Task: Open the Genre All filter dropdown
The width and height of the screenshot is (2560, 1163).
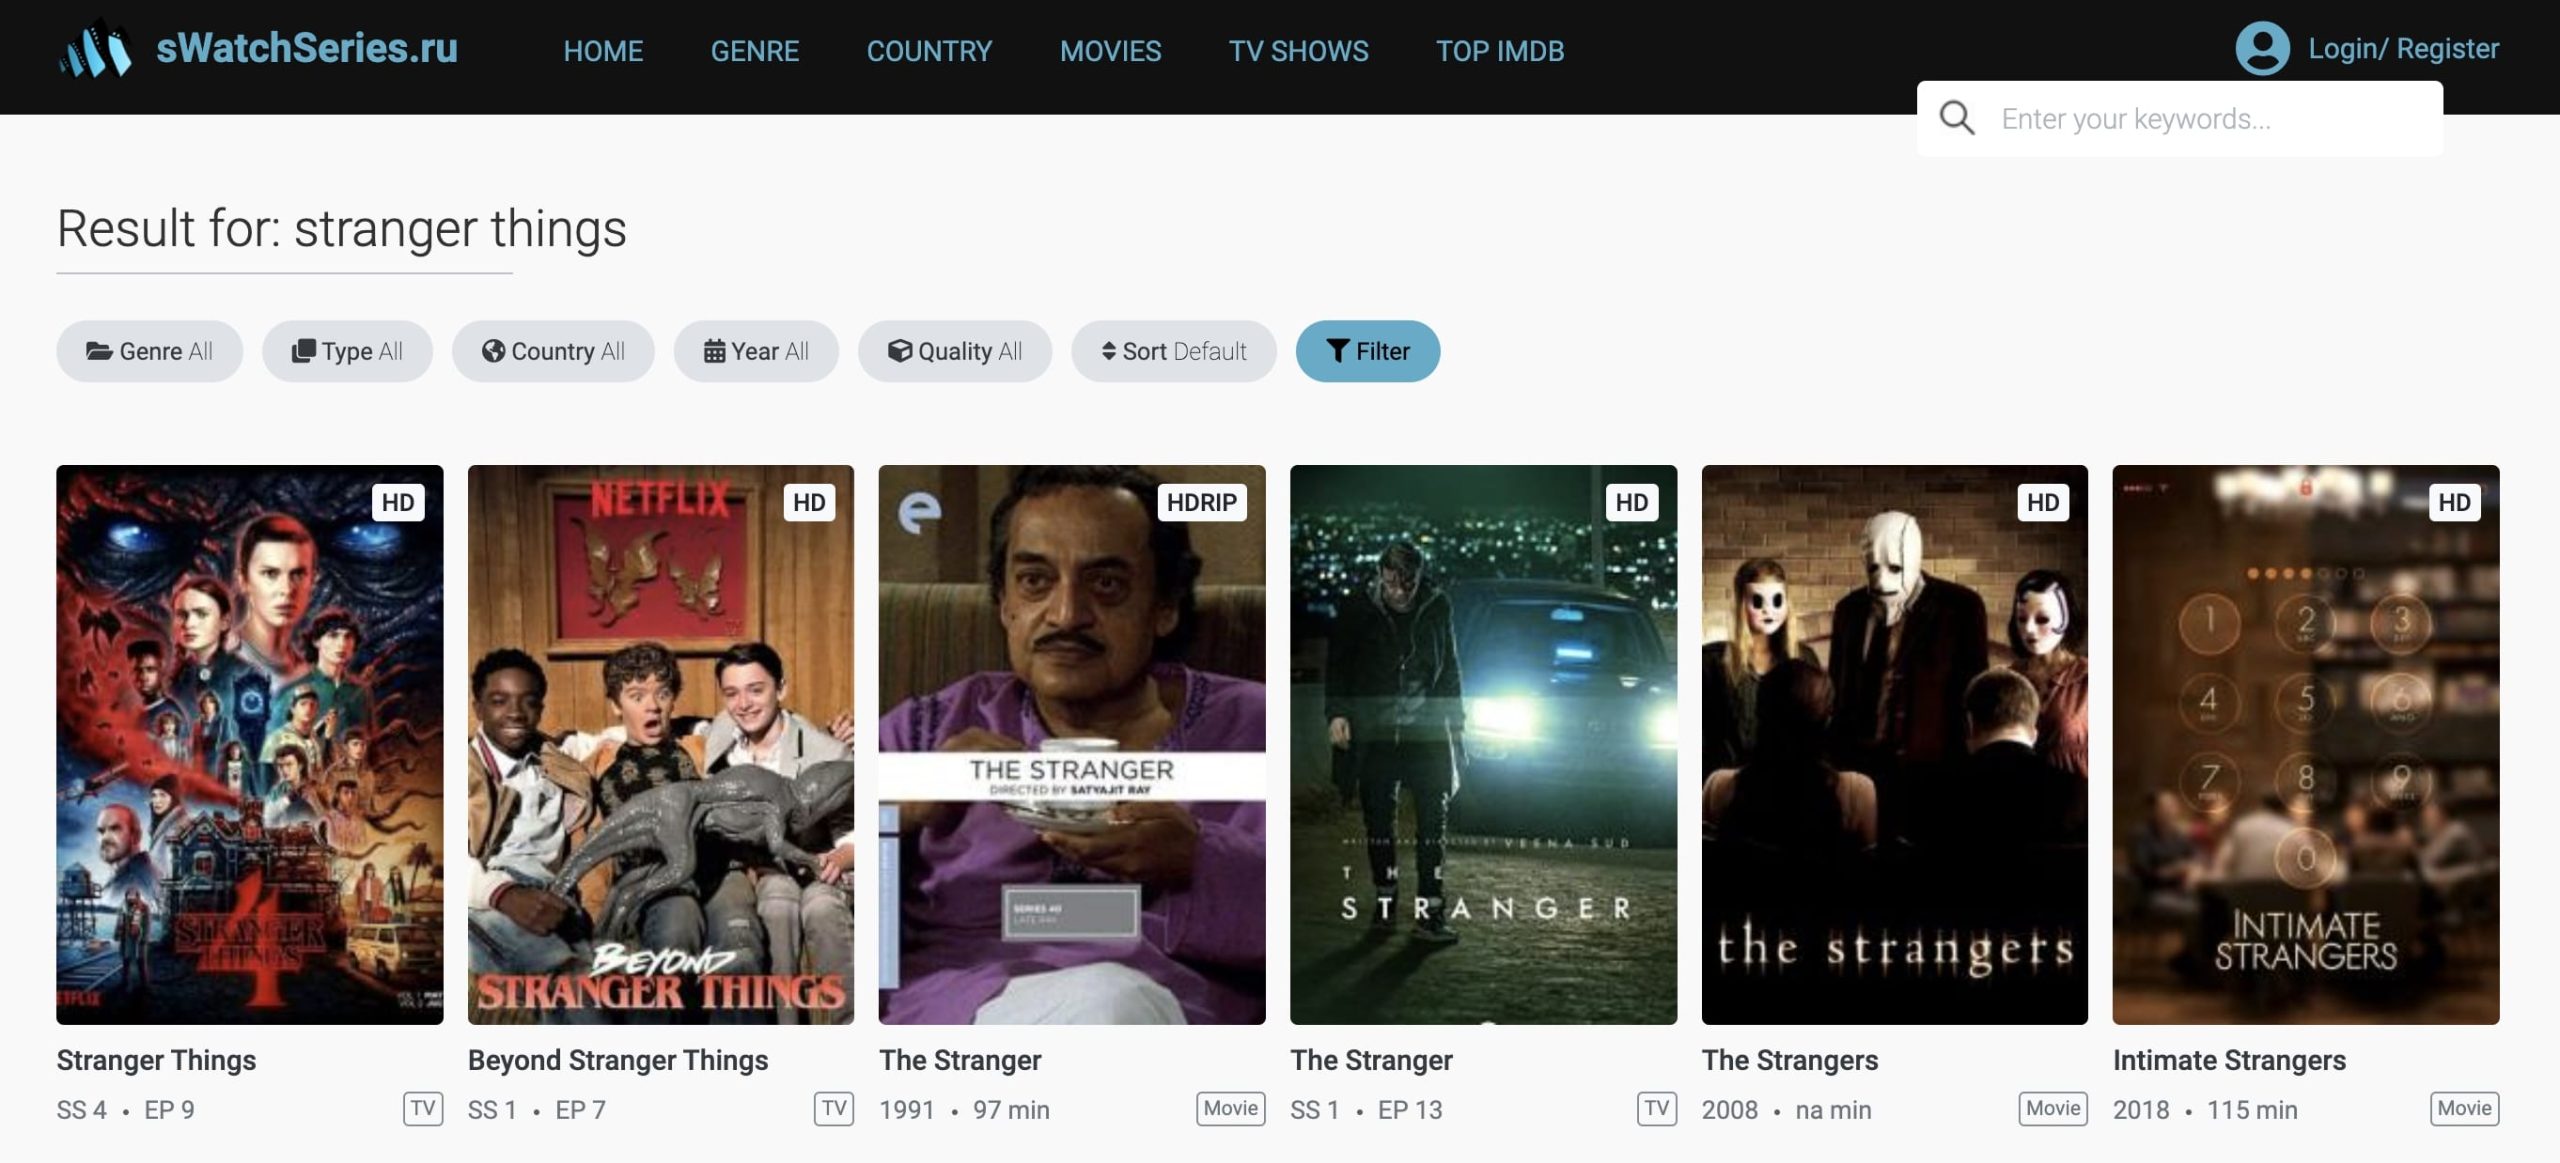Action: tap(149, 351)
